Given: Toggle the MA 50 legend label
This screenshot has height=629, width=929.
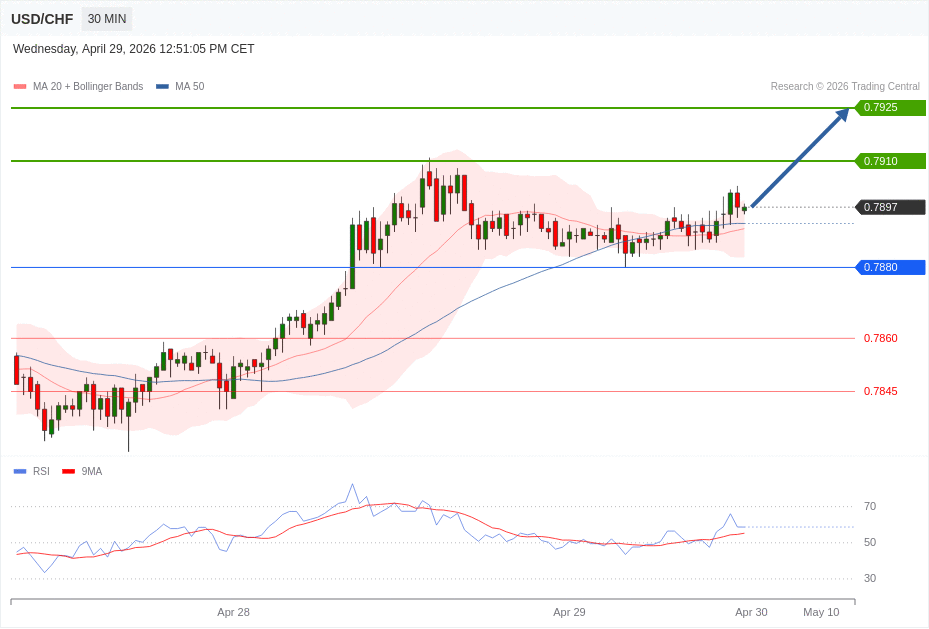Looking at the screenshot, I should [189, 87].
